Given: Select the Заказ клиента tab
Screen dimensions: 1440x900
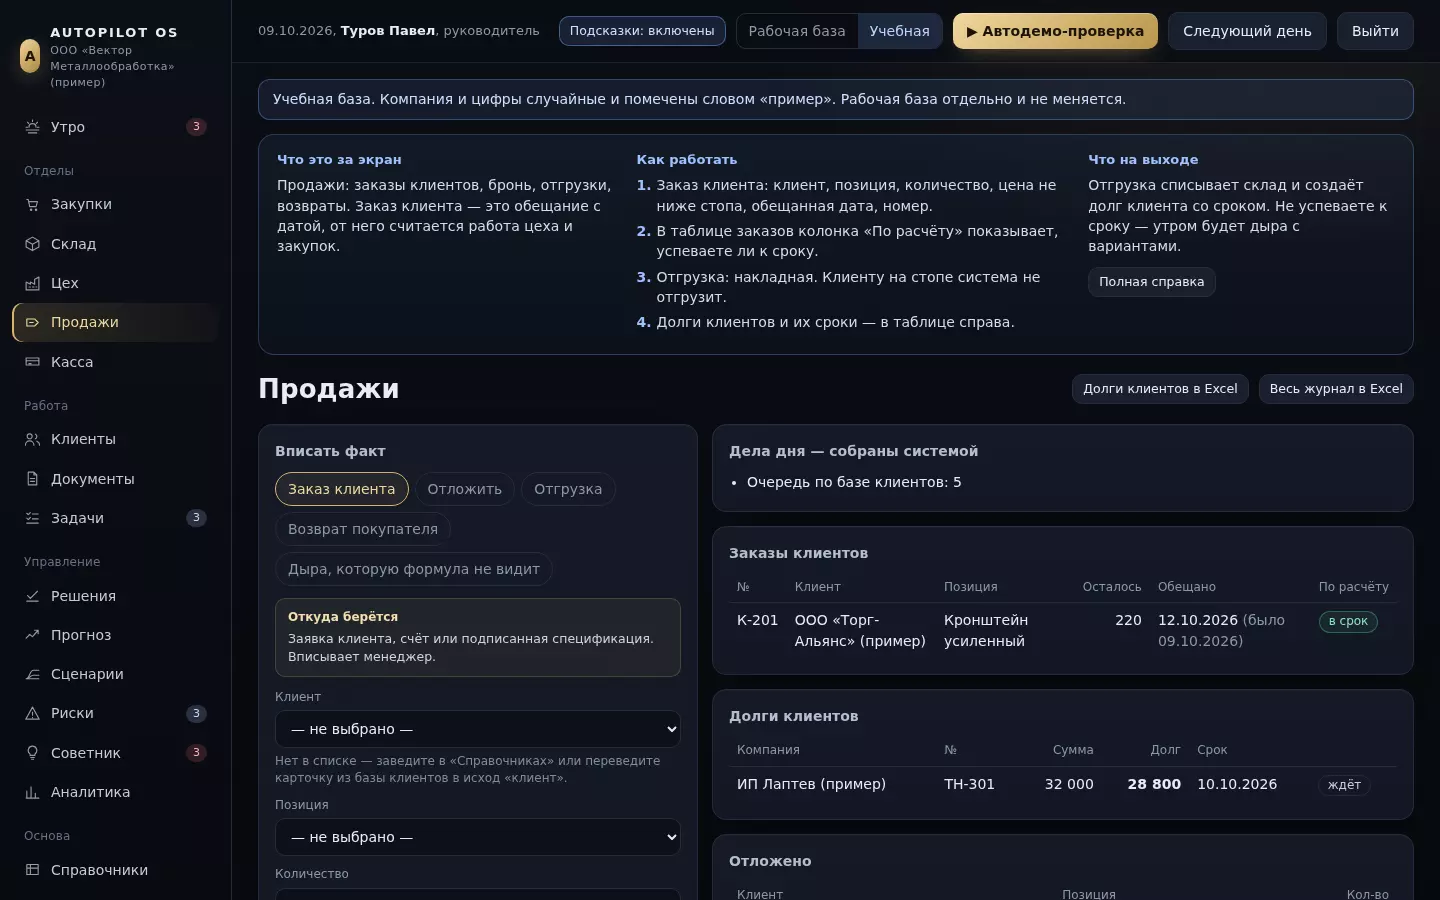Looking at the screenshot, I should 342,489.
